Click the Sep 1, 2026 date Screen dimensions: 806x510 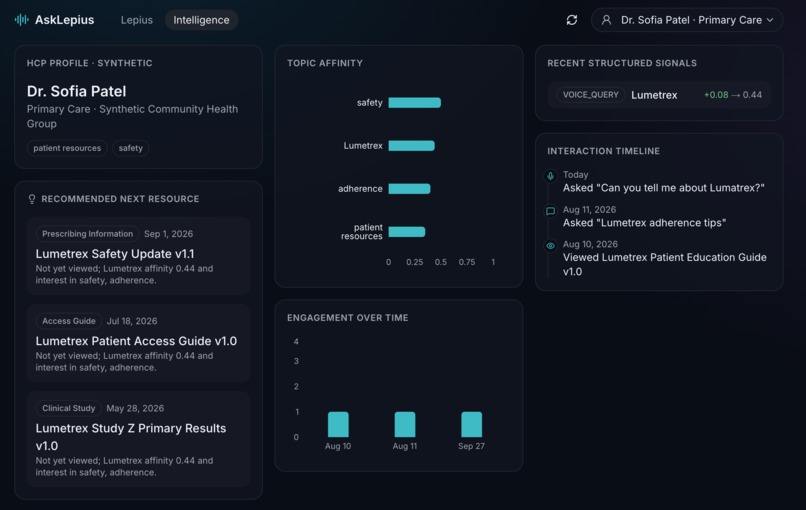169,234
